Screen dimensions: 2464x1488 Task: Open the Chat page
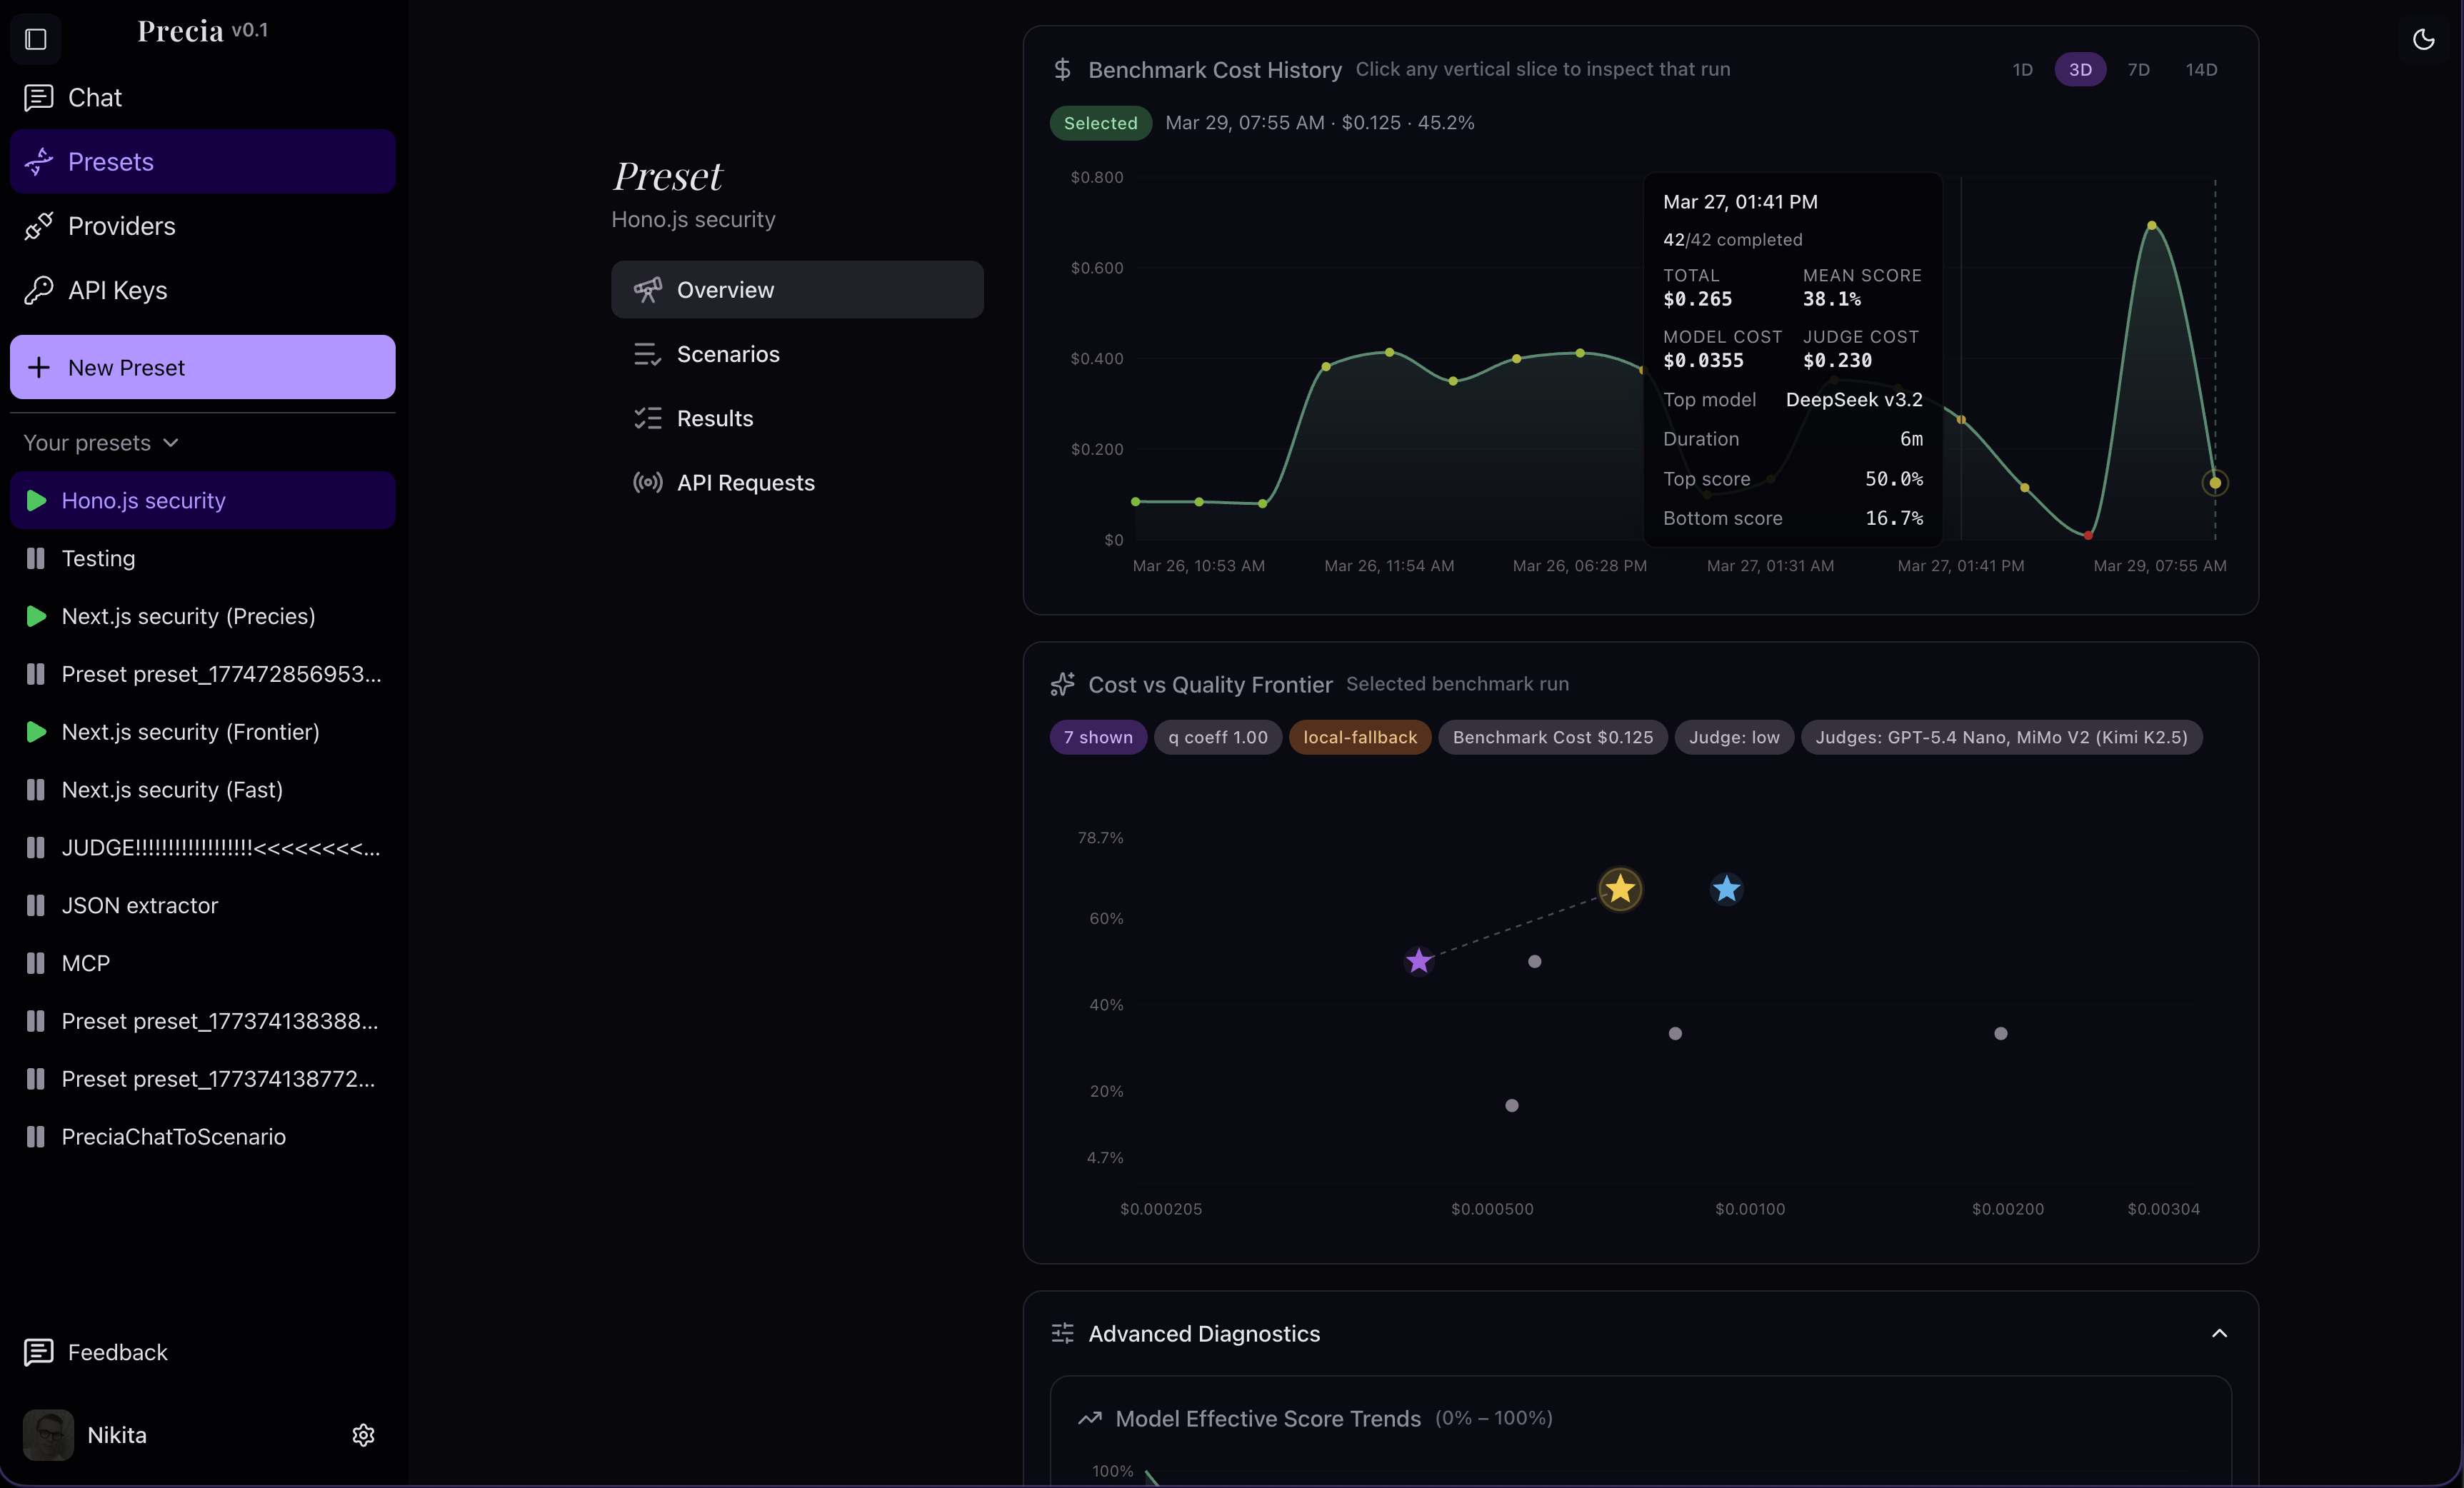[94, 97]
